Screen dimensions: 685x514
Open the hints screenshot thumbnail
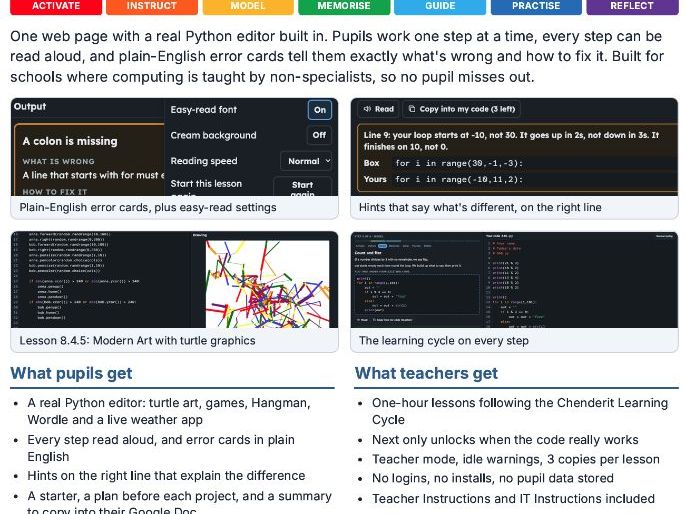point(514,147)
